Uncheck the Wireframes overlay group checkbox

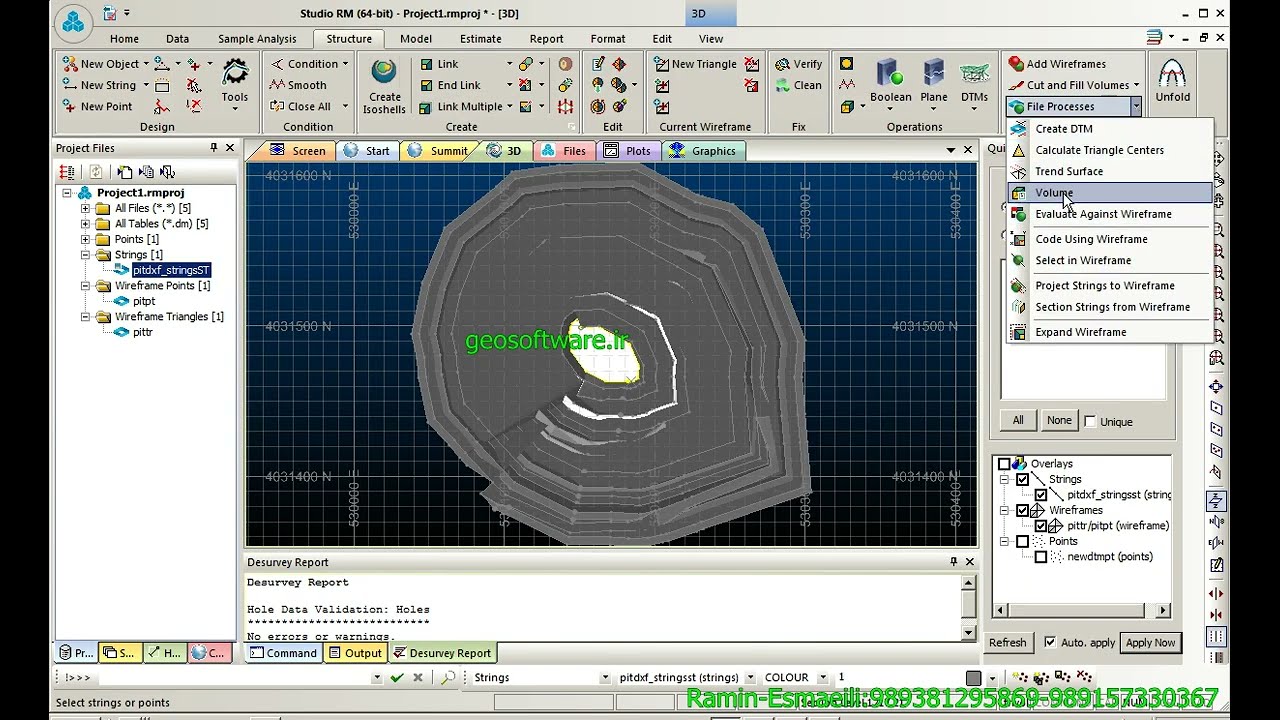tap(1022, 510)
